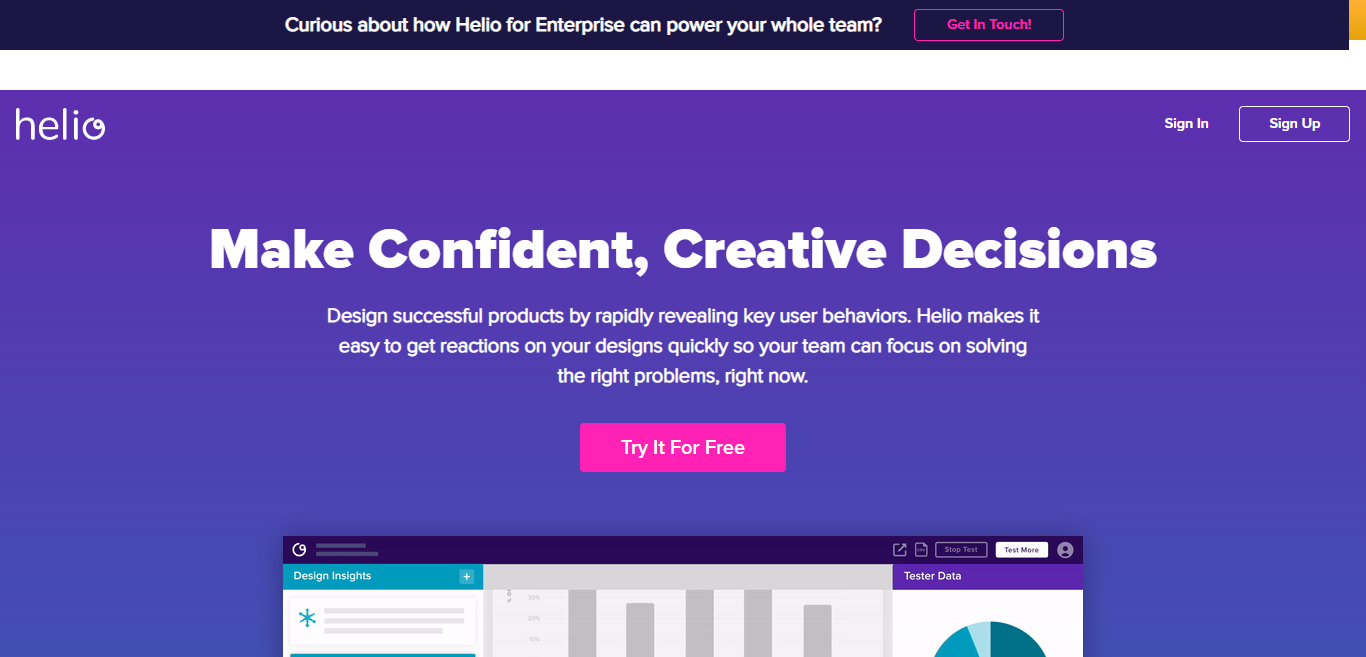Click Try It For Free button
Screen dimensions: 1366x657
pos(683,447)
